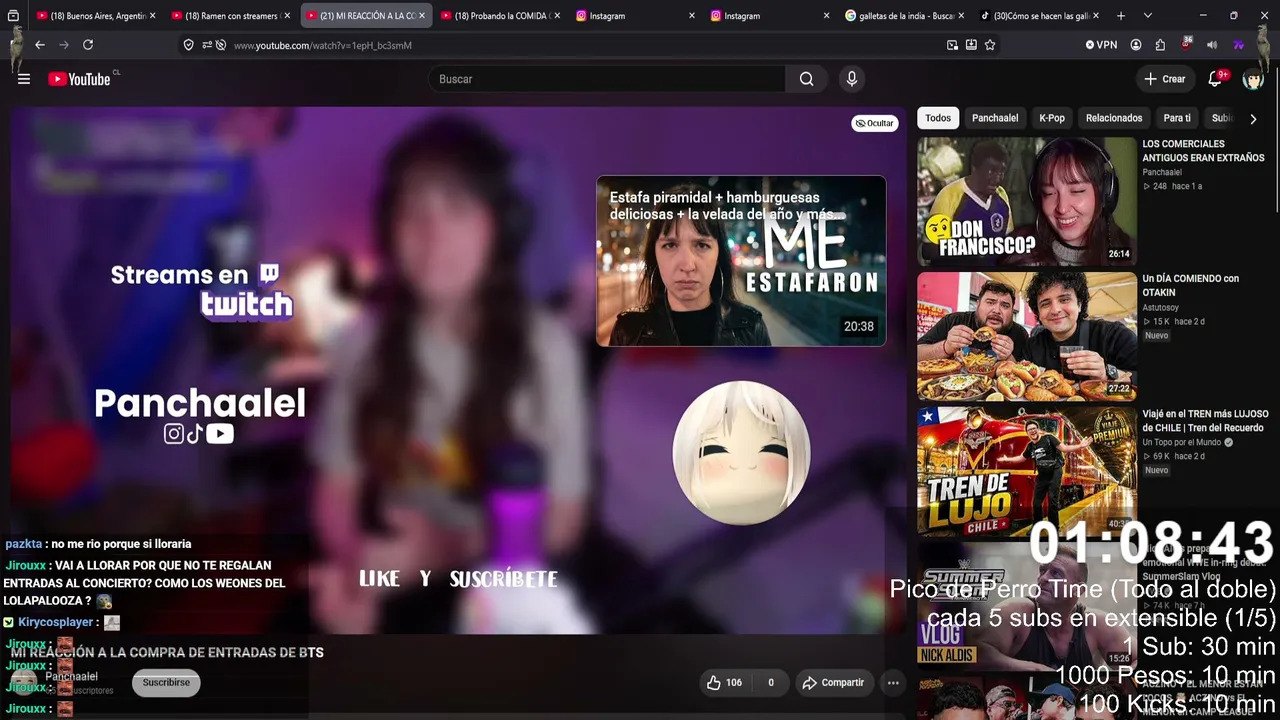Select the 'Para ti' filter chip
This screenshot has height=720, width=1280.
click(x=1177, y=118)
